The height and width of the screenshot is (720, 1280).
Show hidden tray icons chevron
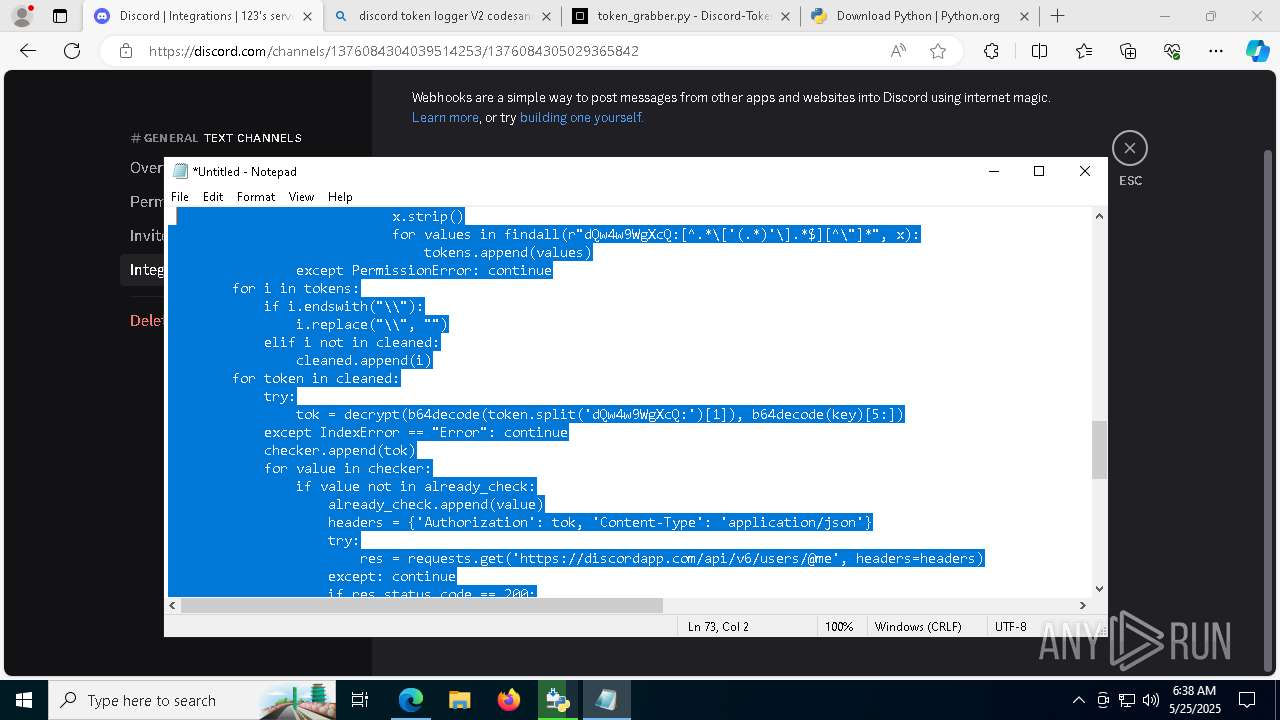[x=1078, y=700]
